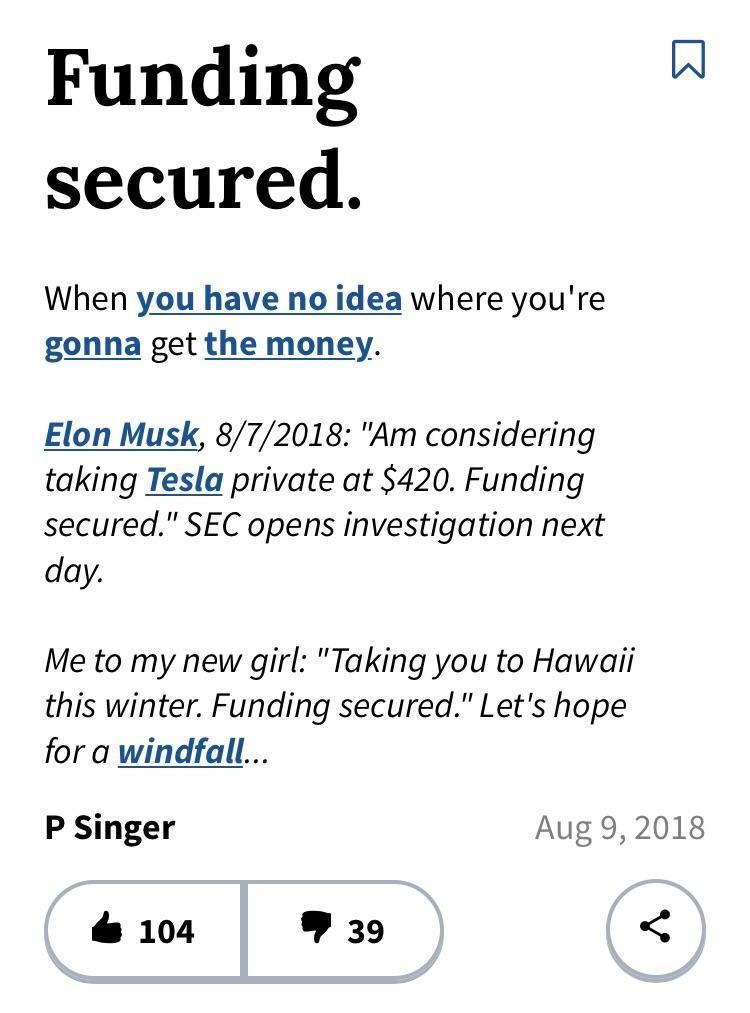Image resolution: width=750 pixels, height=1013 pixels.
Task: Follow the "gonna" link
Action: coord(92,344)
